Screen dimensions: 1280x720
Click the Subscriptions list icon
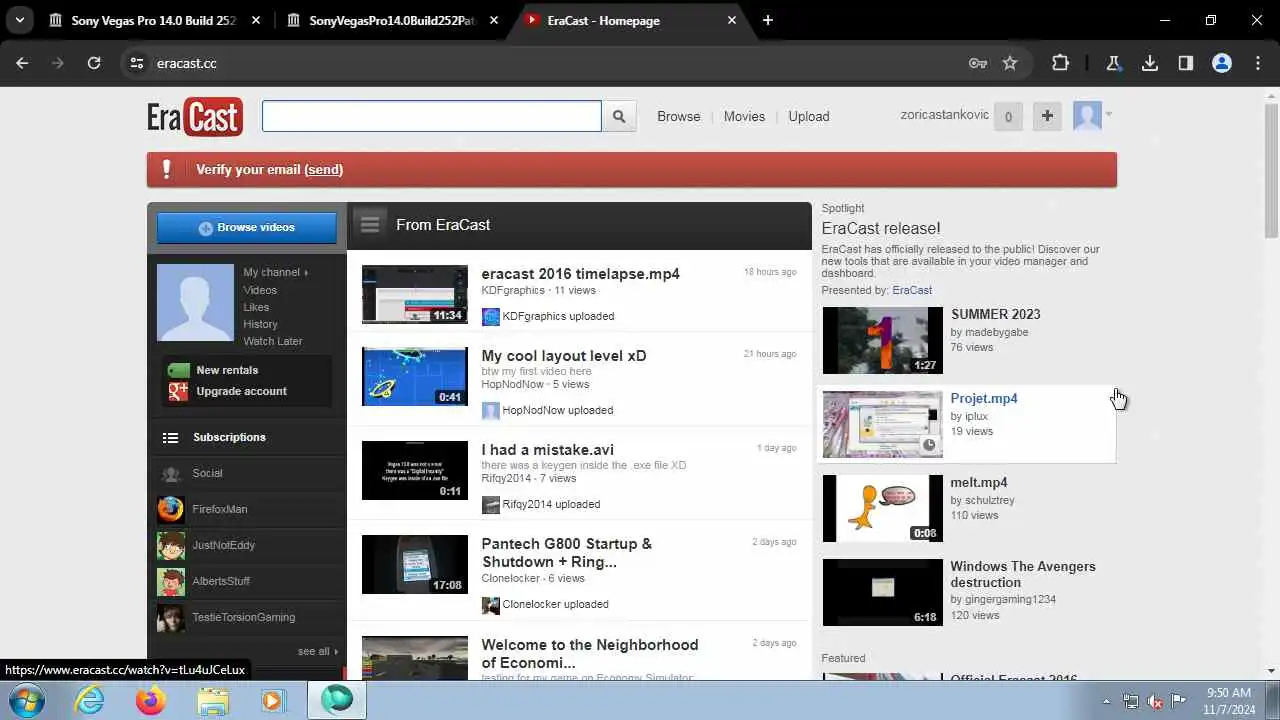[171, 437]
